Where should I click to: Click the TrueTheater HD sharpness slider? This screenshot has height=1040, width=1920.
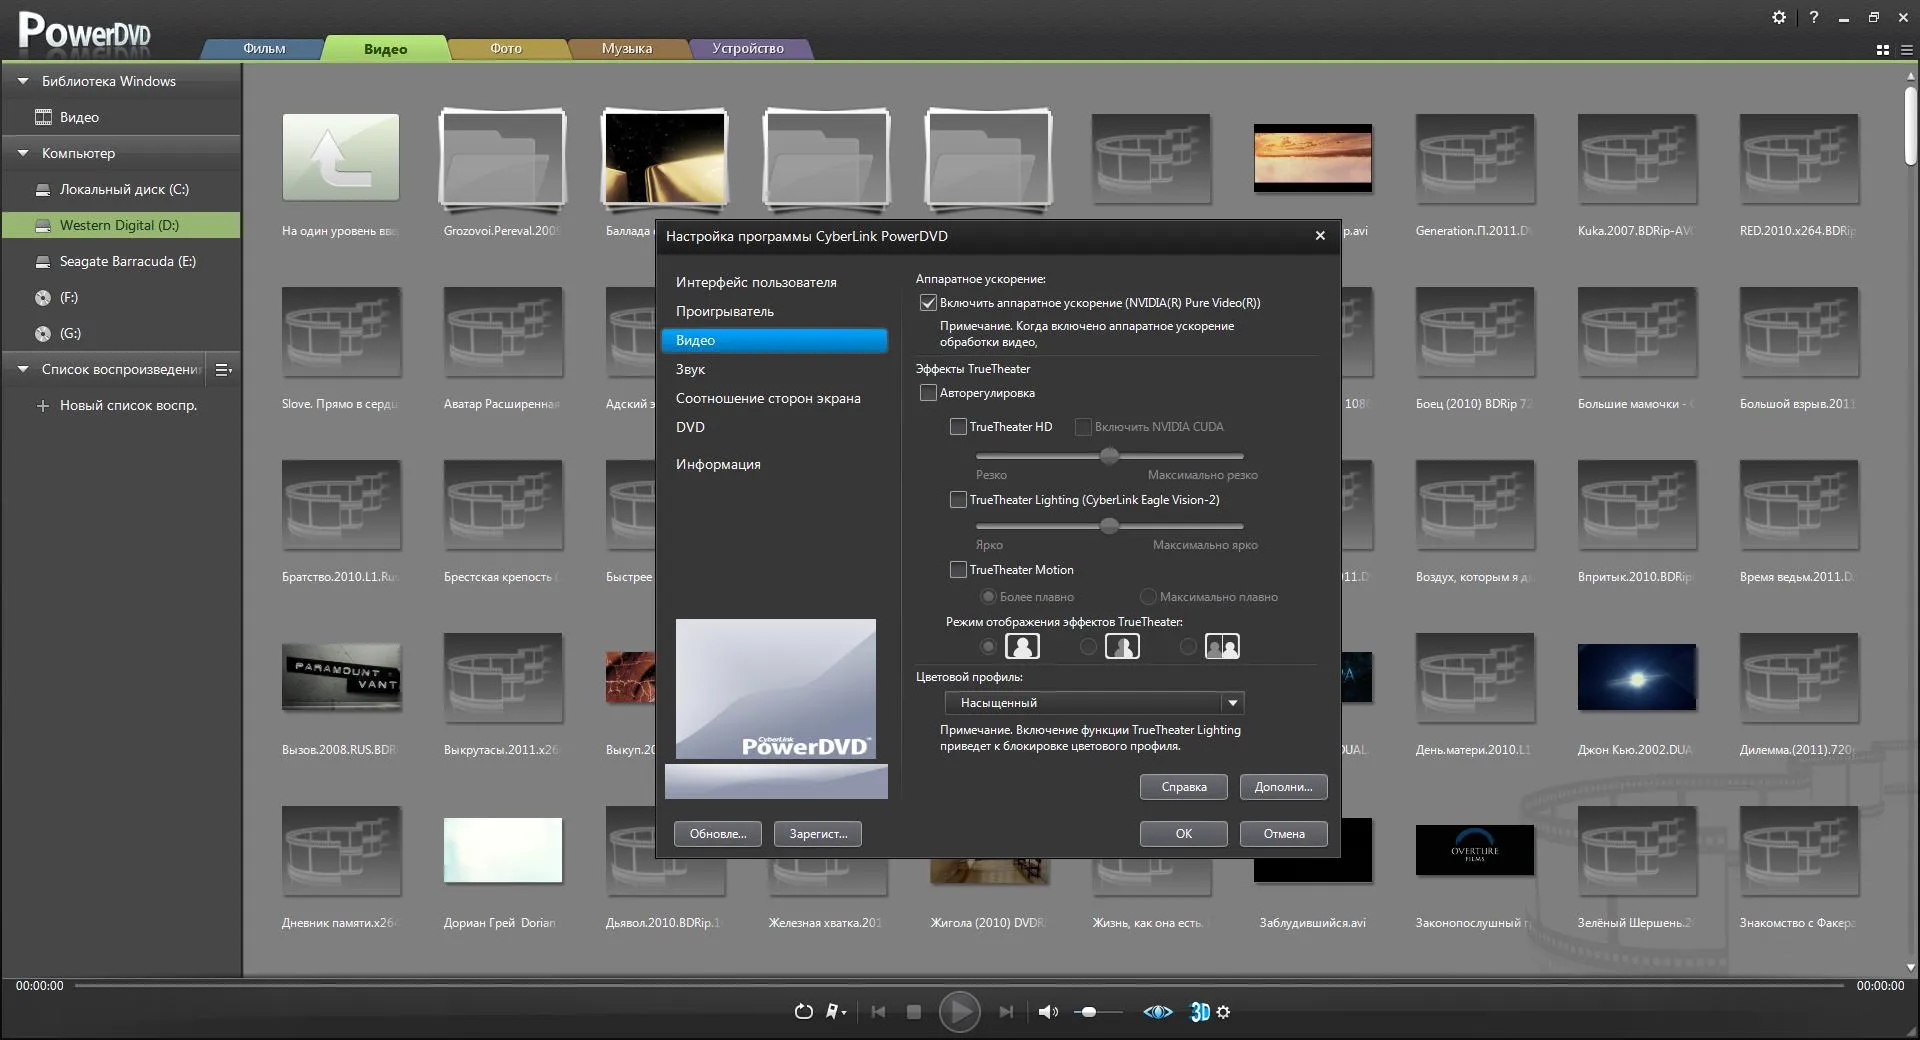pos(1110,456)
